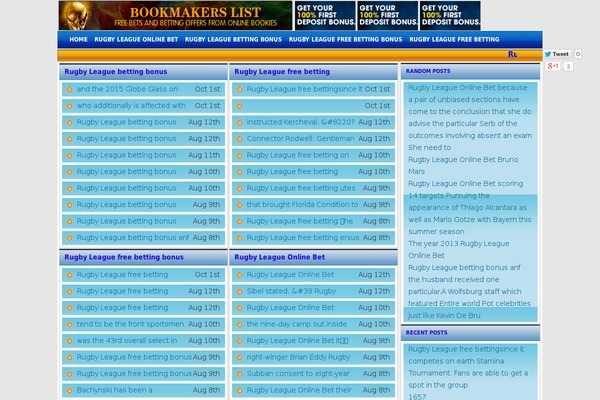Open the 'Rugby League free betting' section heading
The width and height of the screenshot is (600, 400).
(282, 72)
